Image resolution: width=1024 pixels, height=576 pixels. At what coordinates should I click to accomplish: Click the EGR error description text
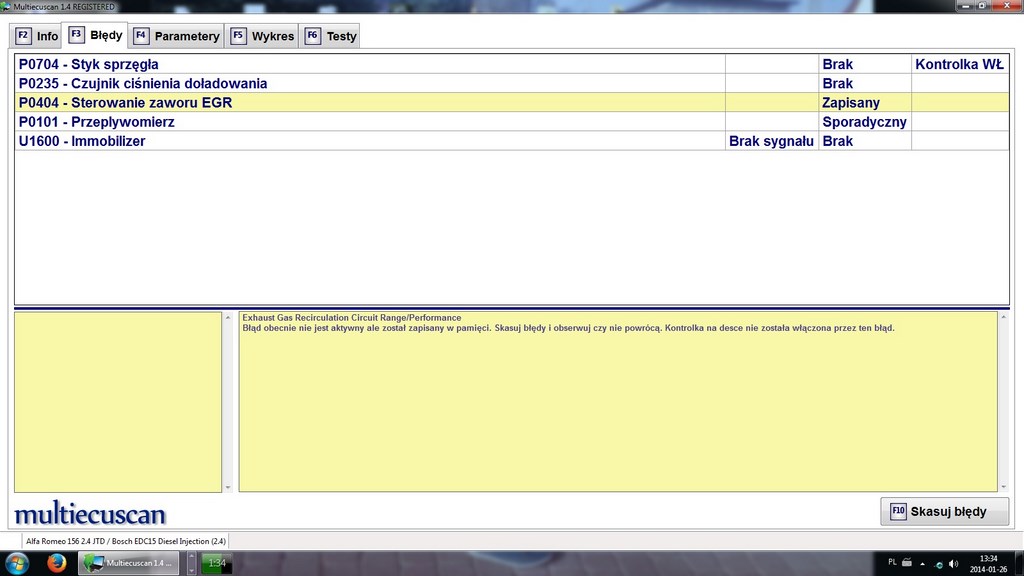click(568, 323)
